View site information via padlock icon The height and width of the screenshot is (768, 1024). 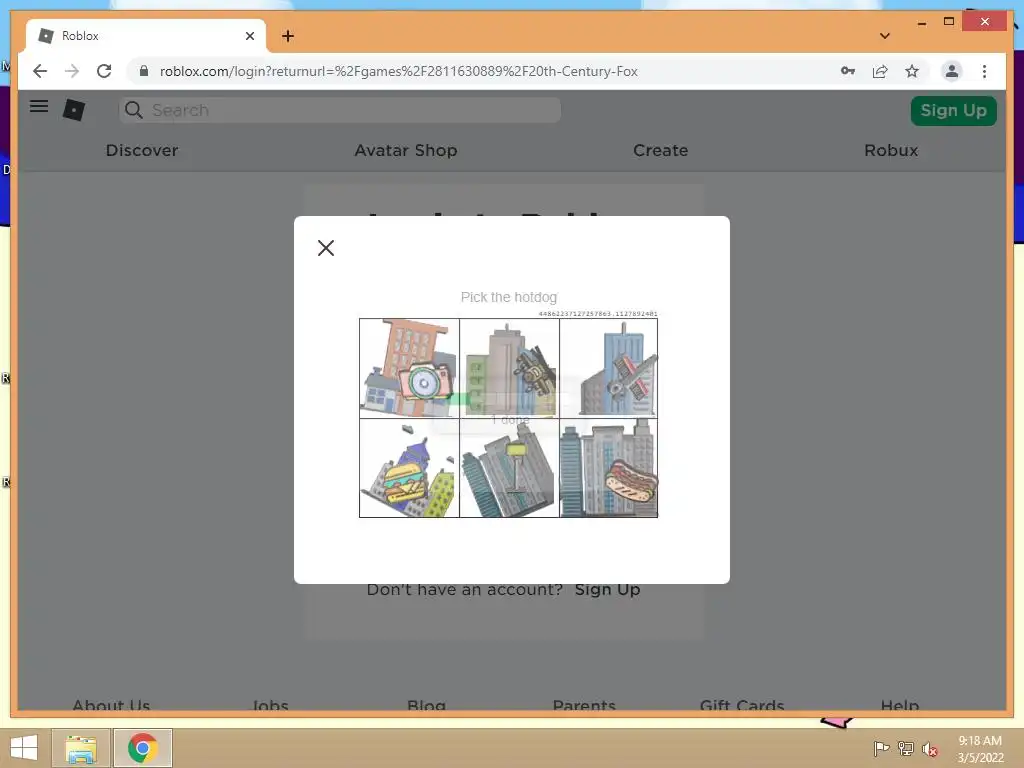[x=144, y=71]
